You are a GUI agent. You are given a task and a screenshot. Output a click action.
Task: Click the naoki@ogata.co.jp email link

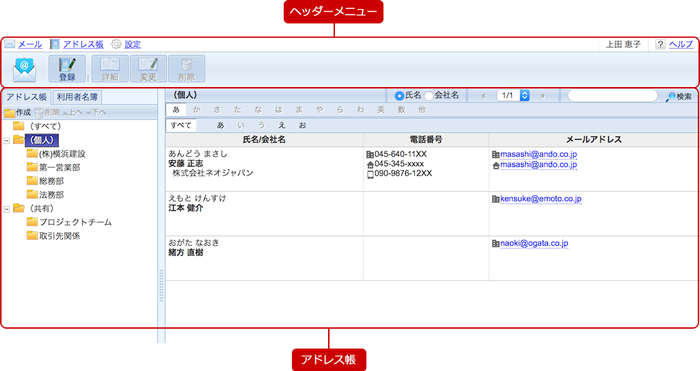(534, 244)
